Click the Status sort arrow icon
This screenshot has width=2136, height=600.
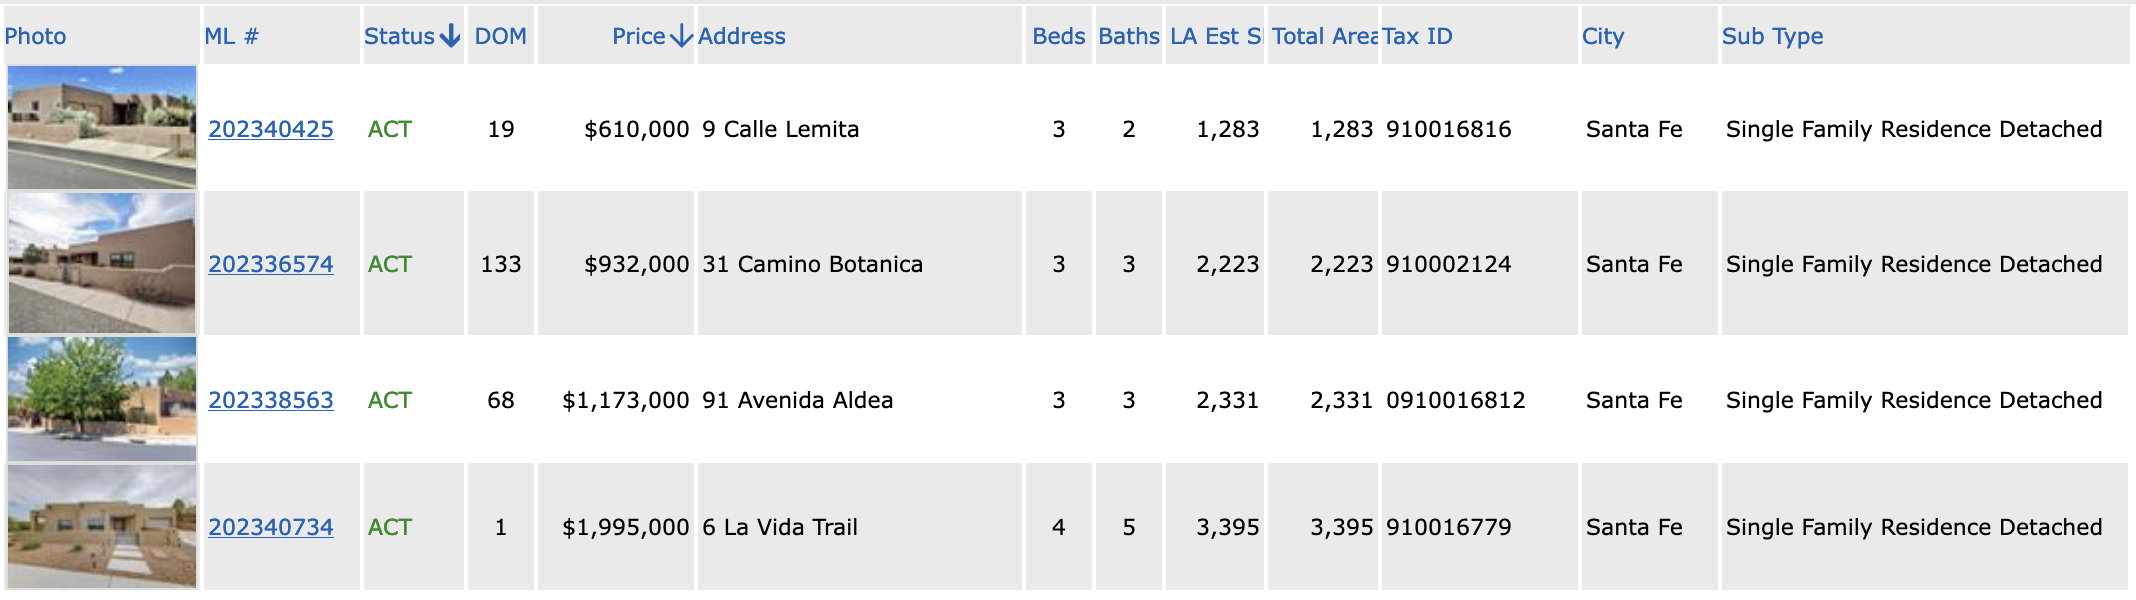450,36
